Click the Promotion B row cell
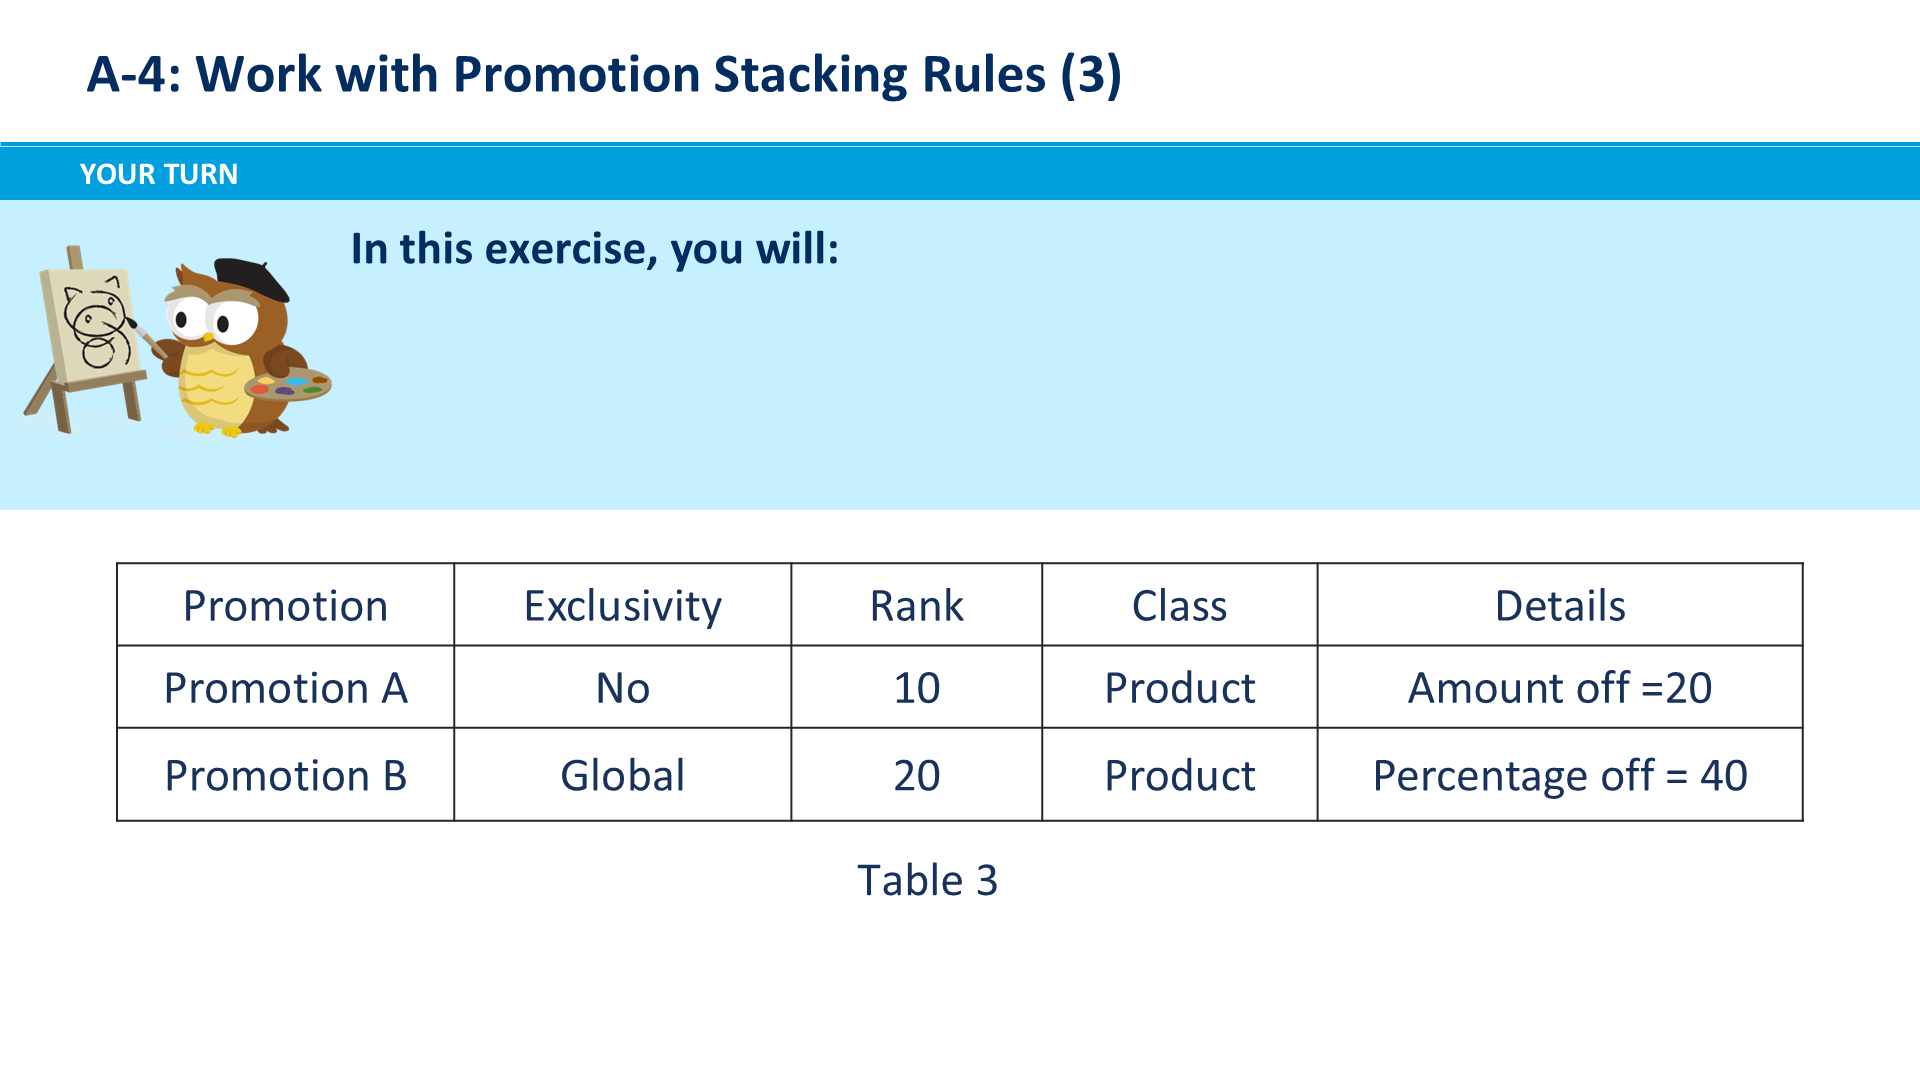This screenshot has width=1920, height=1080. click(x=286, y=775)
